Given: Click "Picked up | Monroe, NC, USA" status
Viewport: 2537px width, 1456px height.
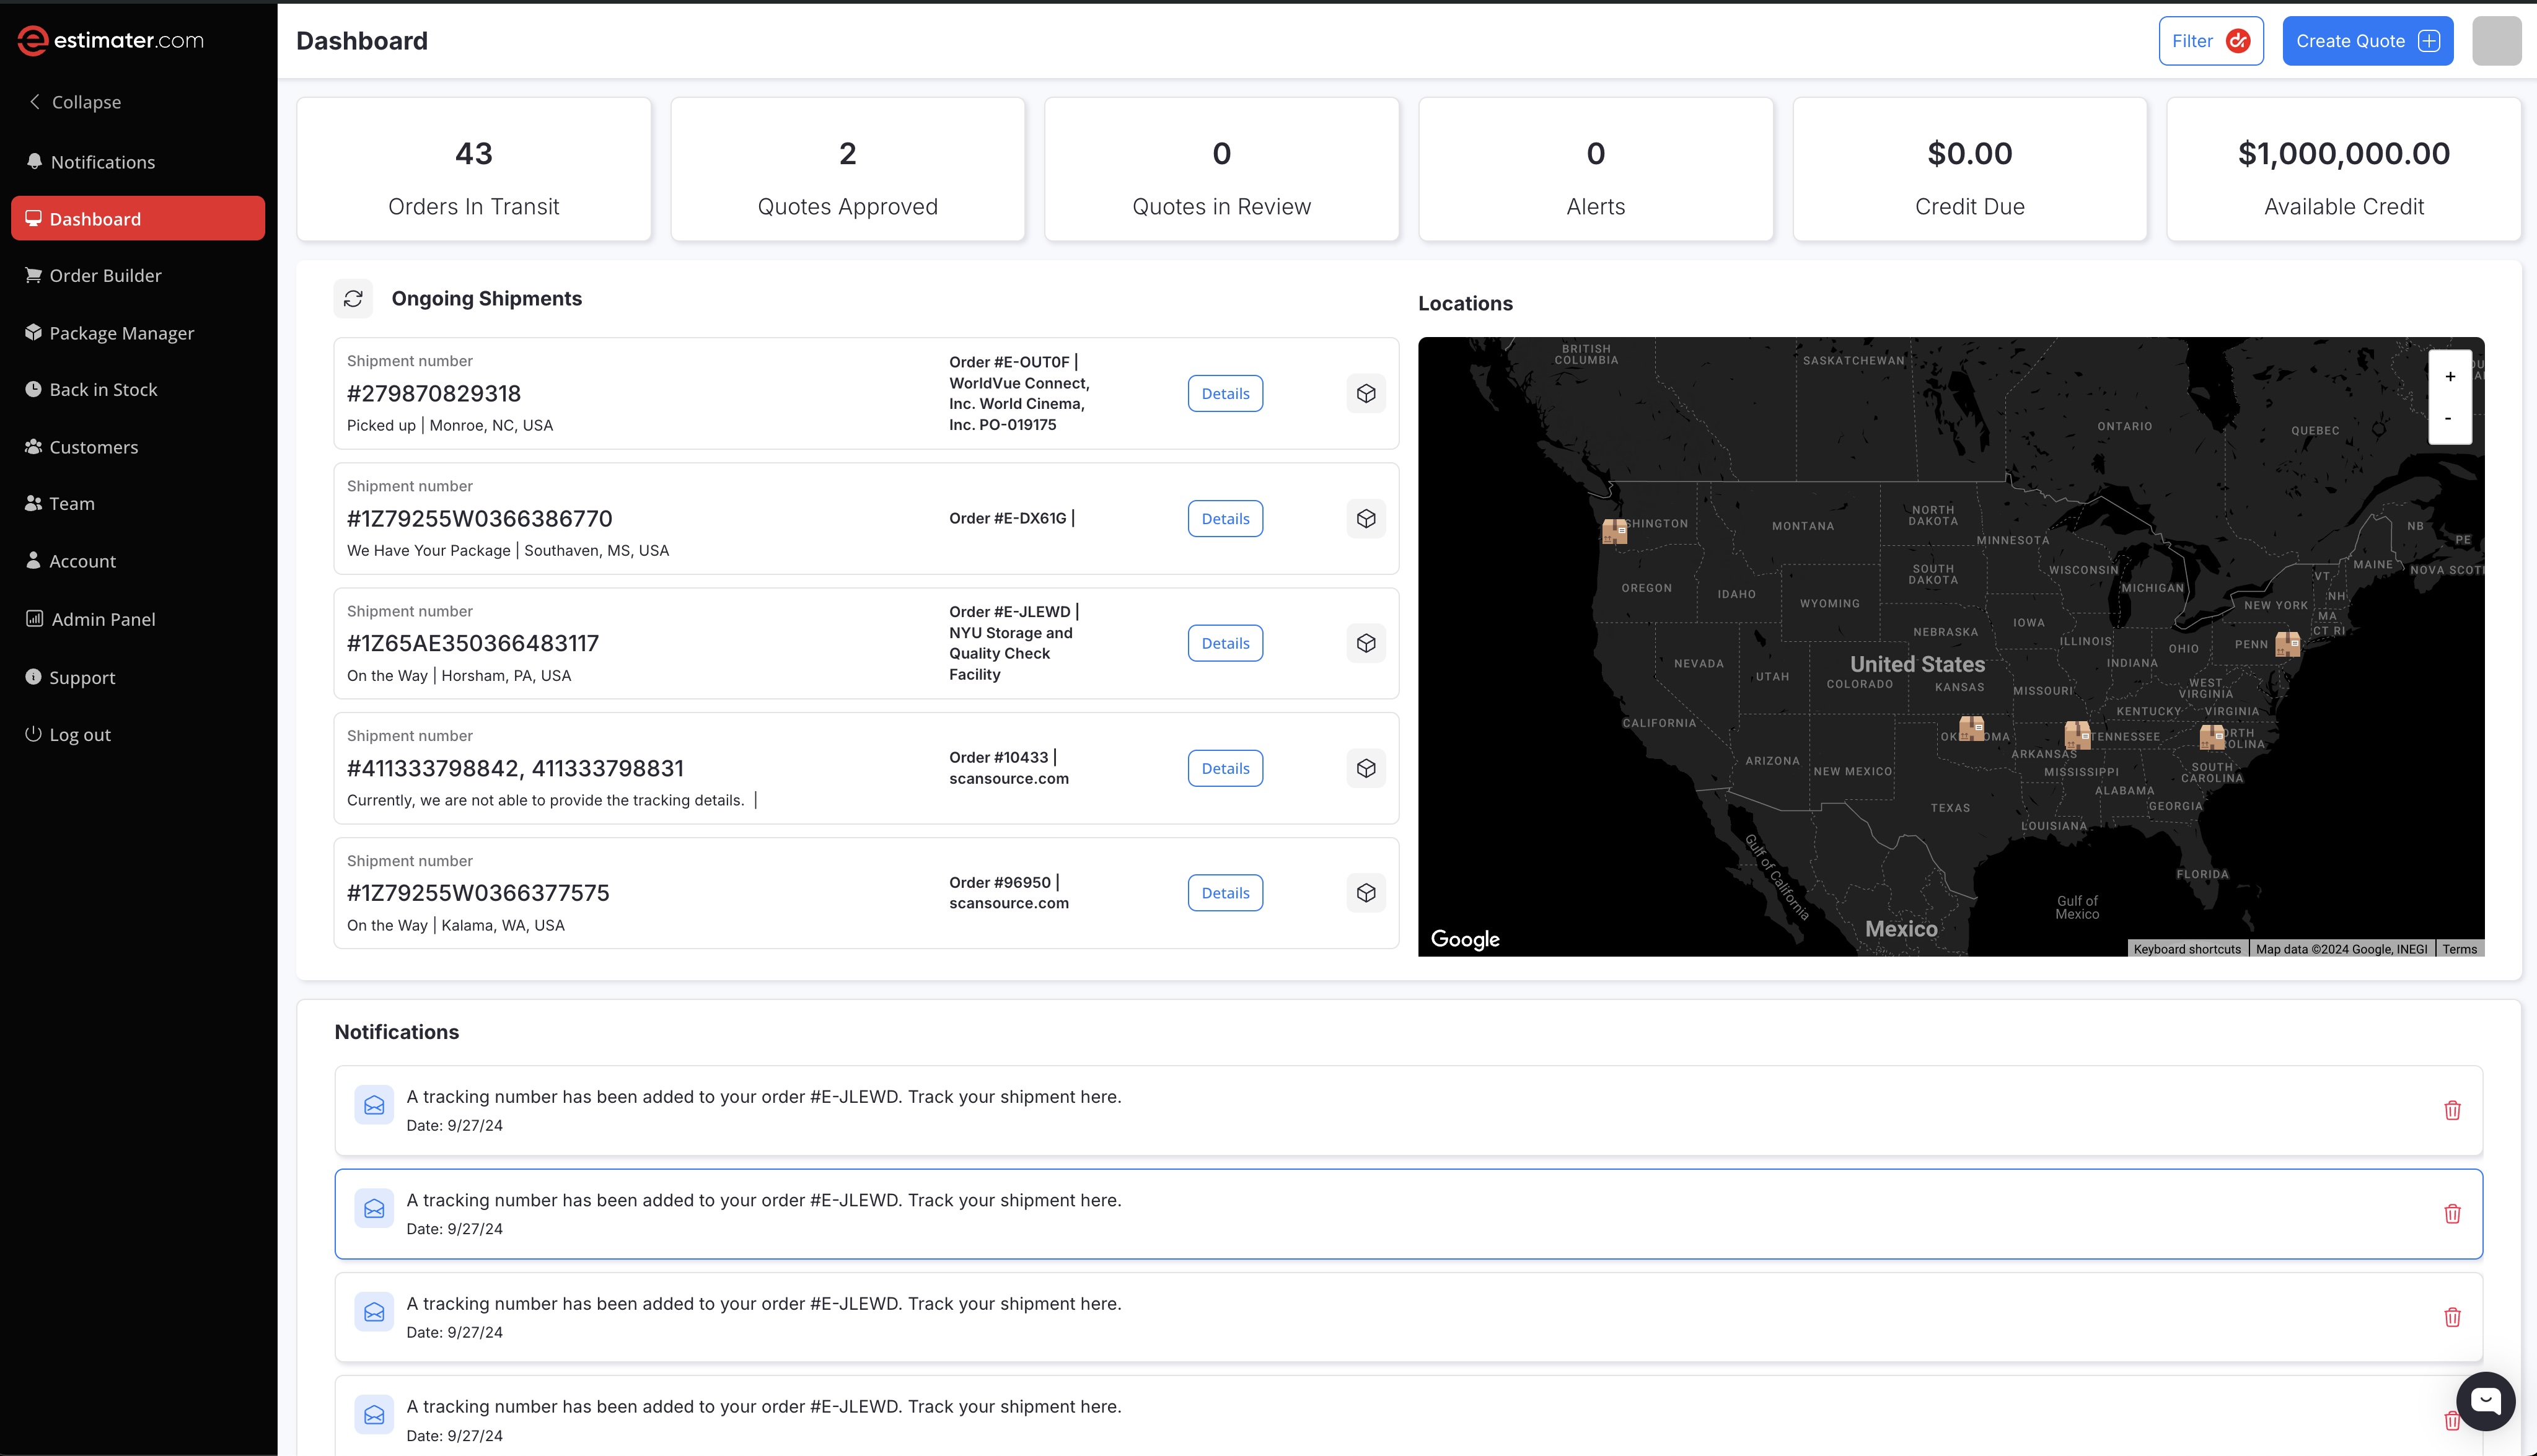Looking at the screenshot, I should pos(450,425).
